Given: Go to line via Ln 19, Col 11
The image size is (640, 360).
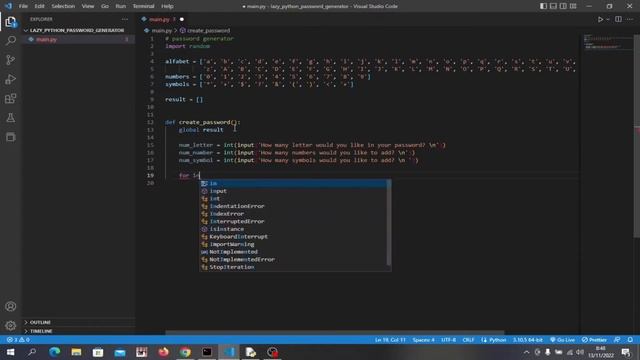Looking at the screenshot, I should coord(390,340).
